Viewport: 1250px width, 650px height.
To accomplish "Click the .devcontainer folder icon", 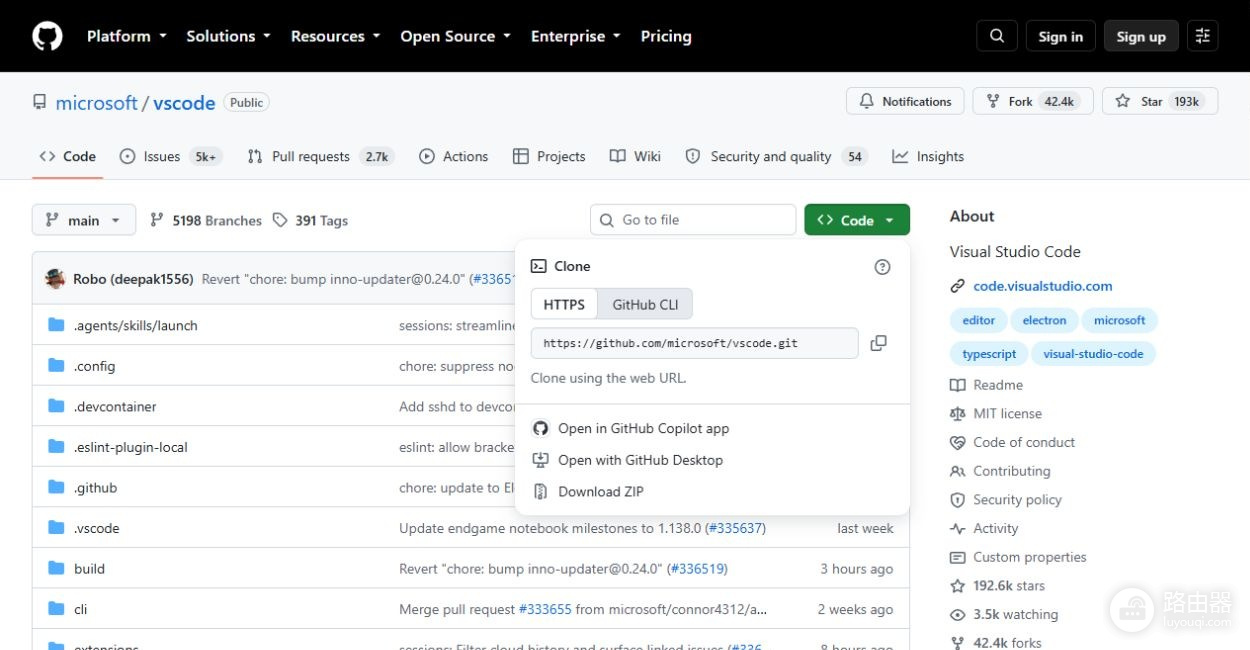I will point(56,406).
